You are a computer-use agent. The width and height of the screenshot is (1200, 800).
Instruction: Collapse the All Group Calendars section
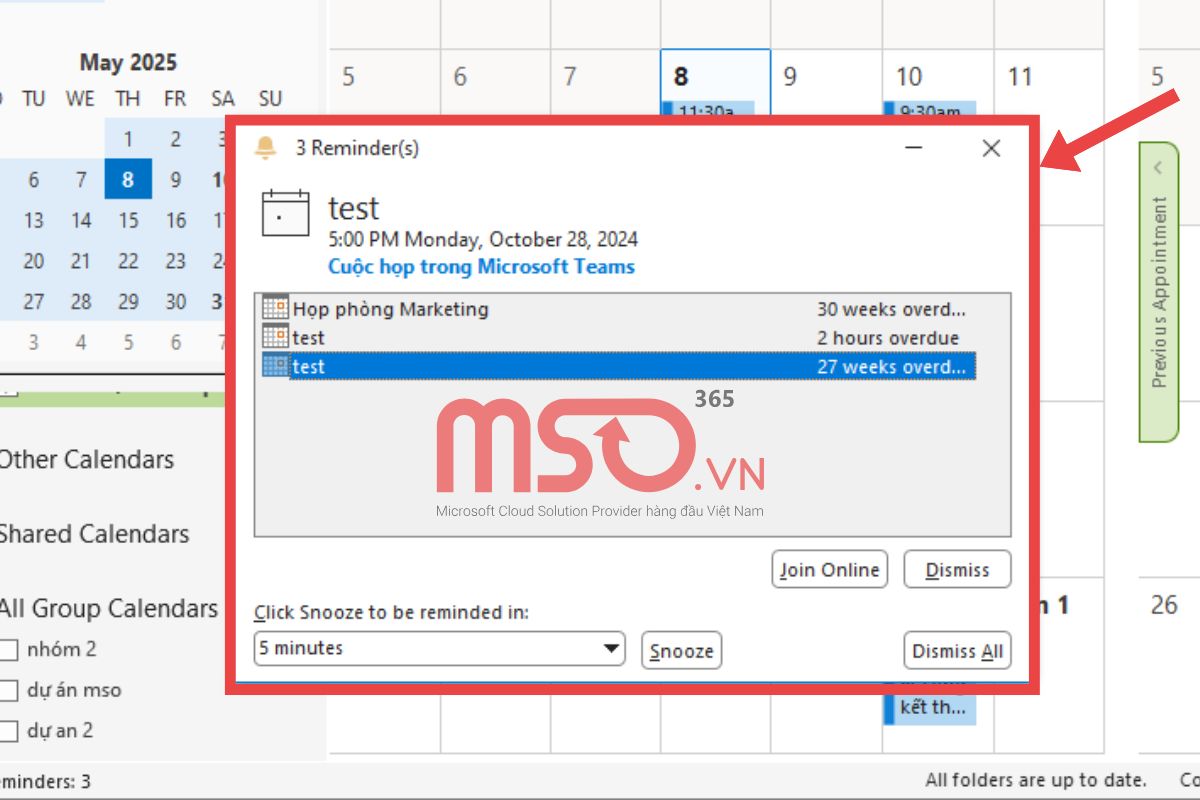tap(108, 608)
